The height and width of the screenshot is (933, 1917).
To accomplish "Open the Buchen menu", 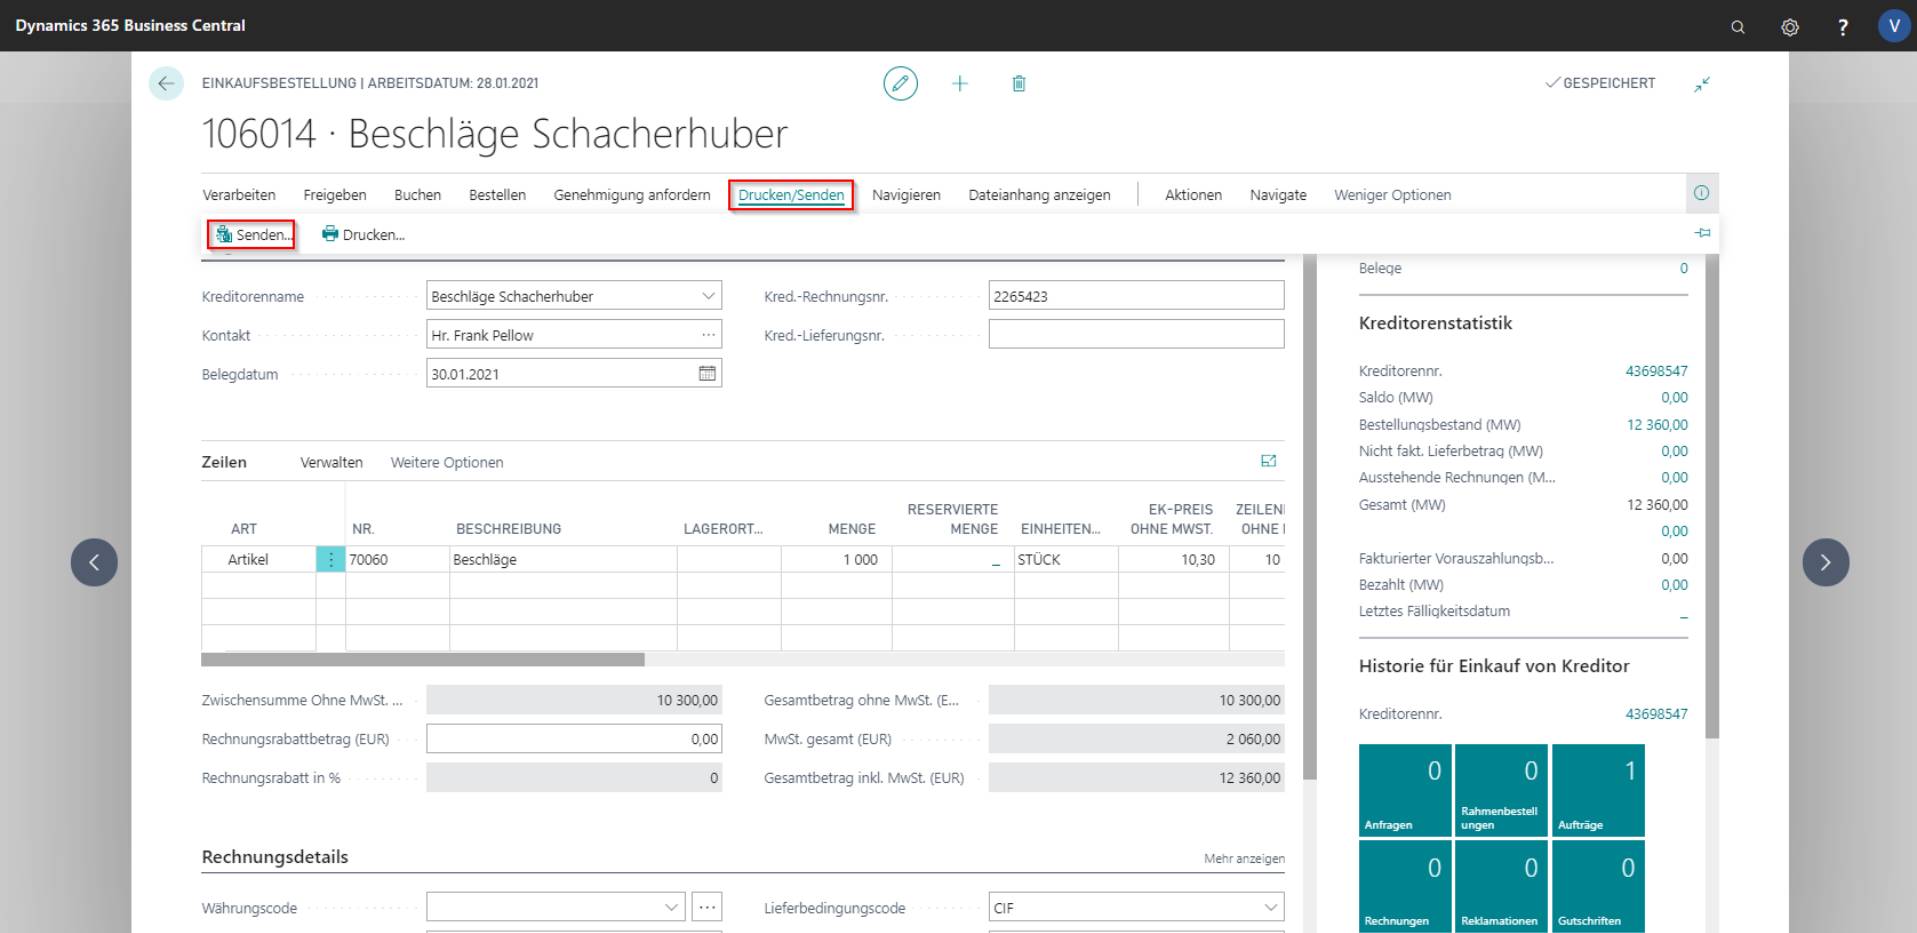I will tap(417, 195).
